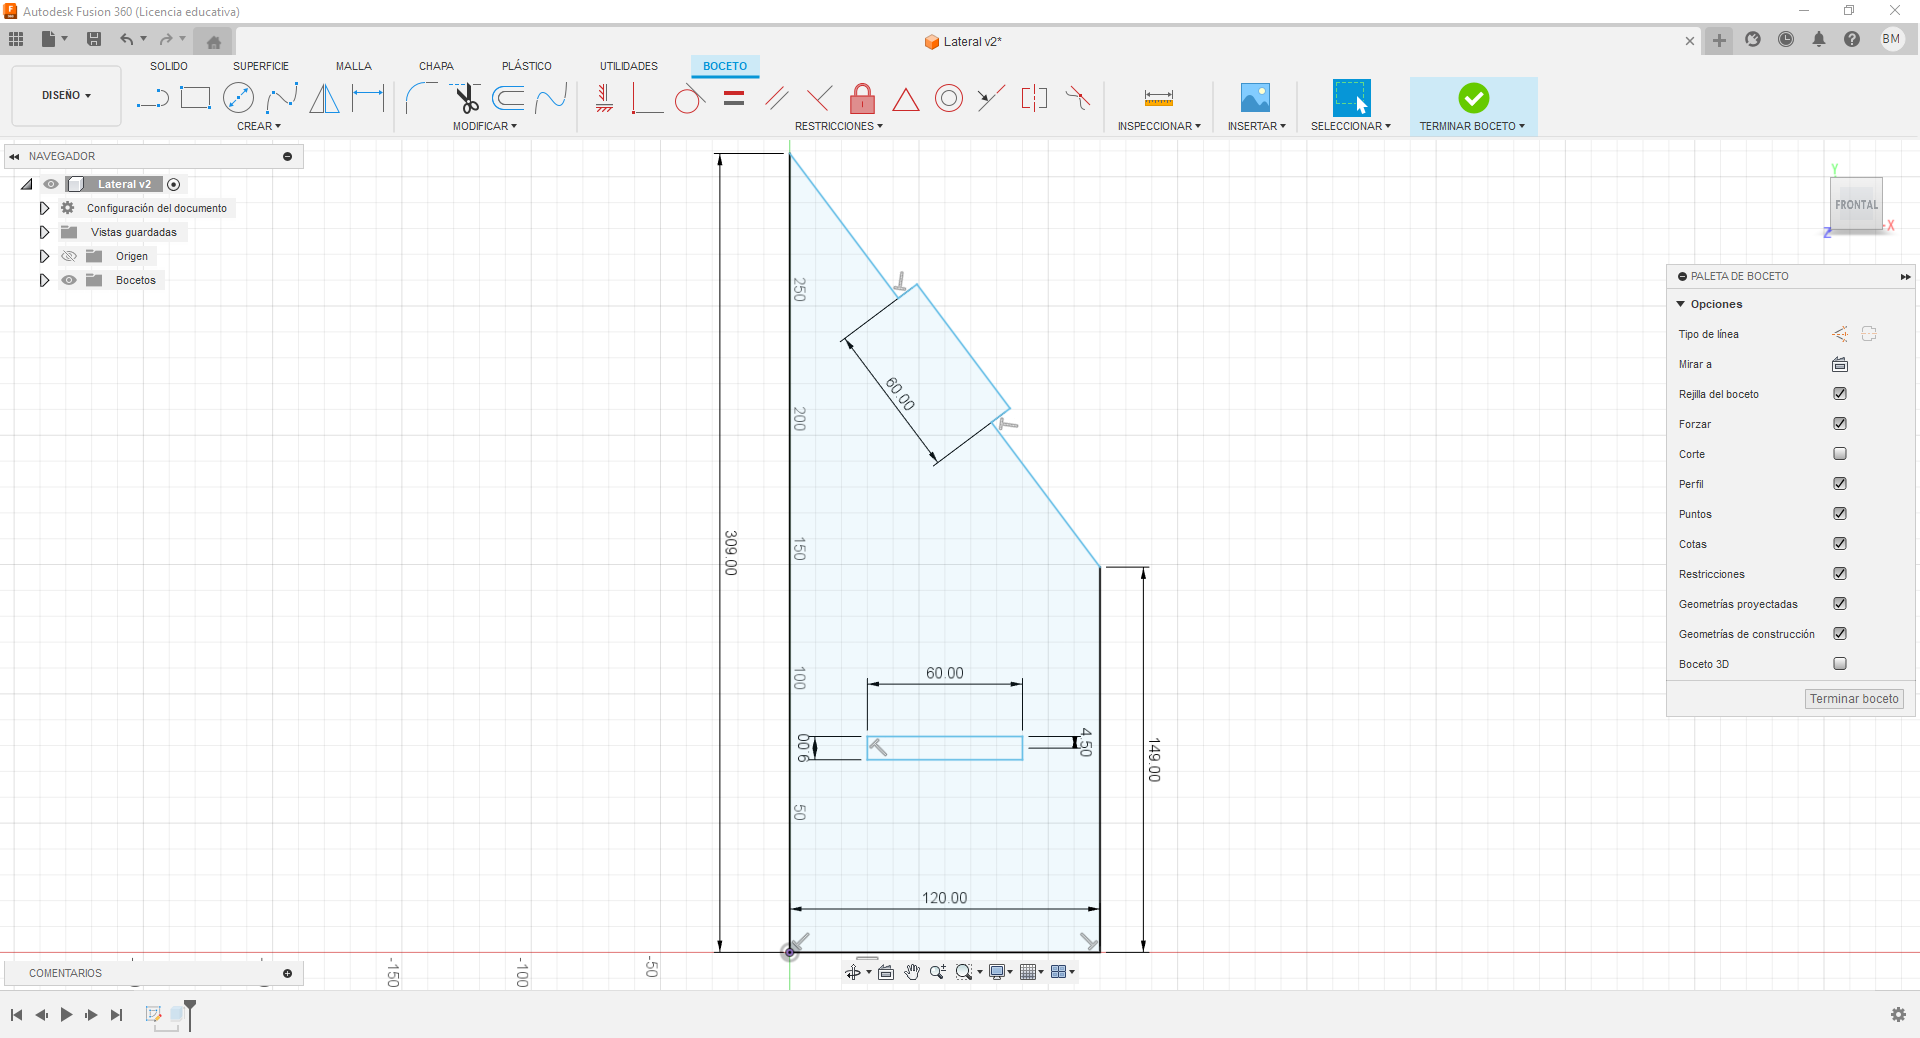Select the Offset tool
Viewport: 1920px width, 1038px height.
point(508,98)
